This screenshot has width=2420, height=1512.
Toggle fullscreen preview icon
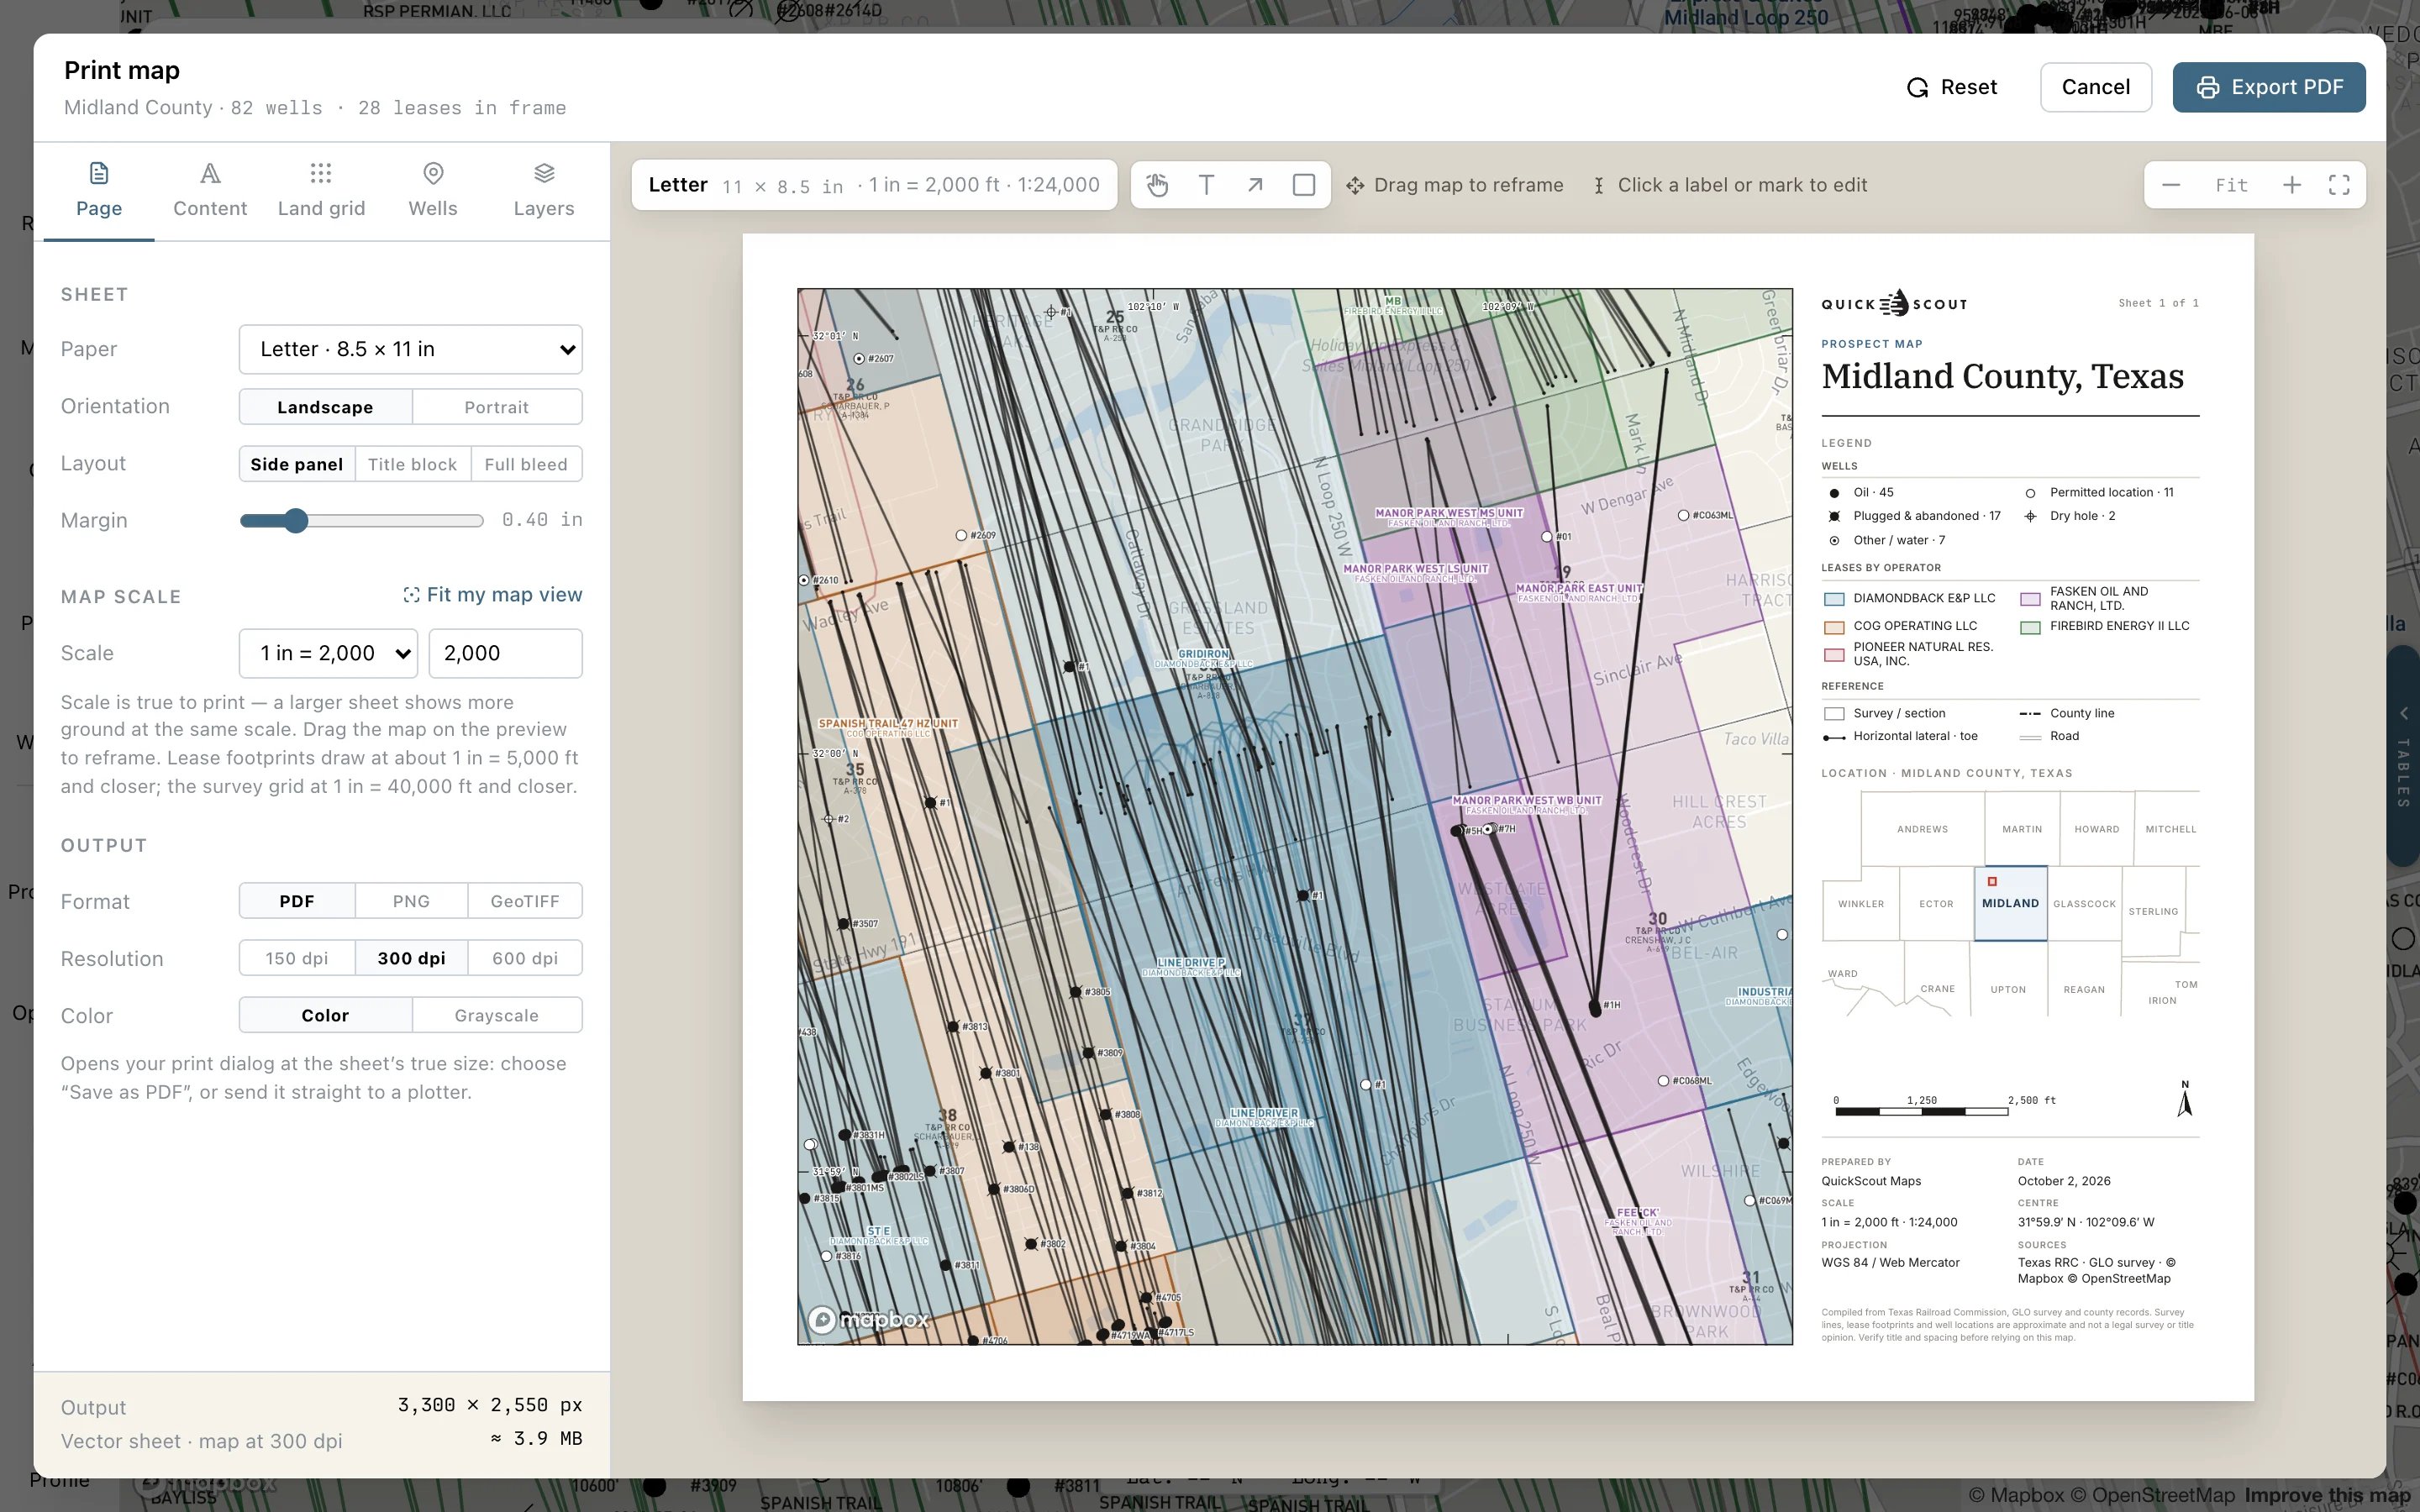tap(2339, 185)
